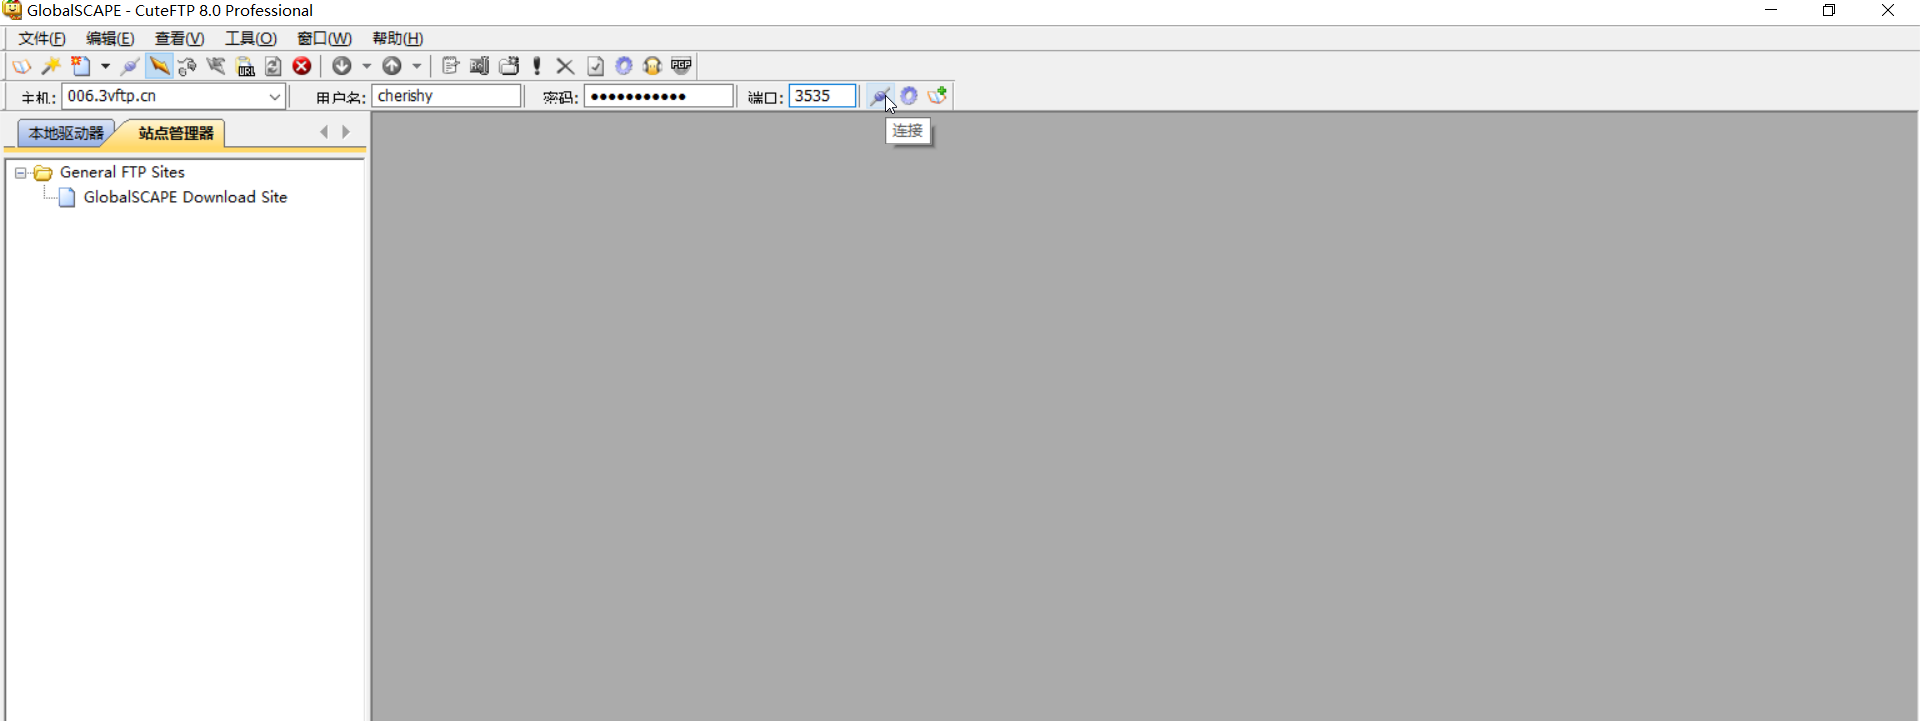The height and width of the screenshot is (721, 1920).
Task: Click the New Folder toolbar icon
Action: coord(509,66)
